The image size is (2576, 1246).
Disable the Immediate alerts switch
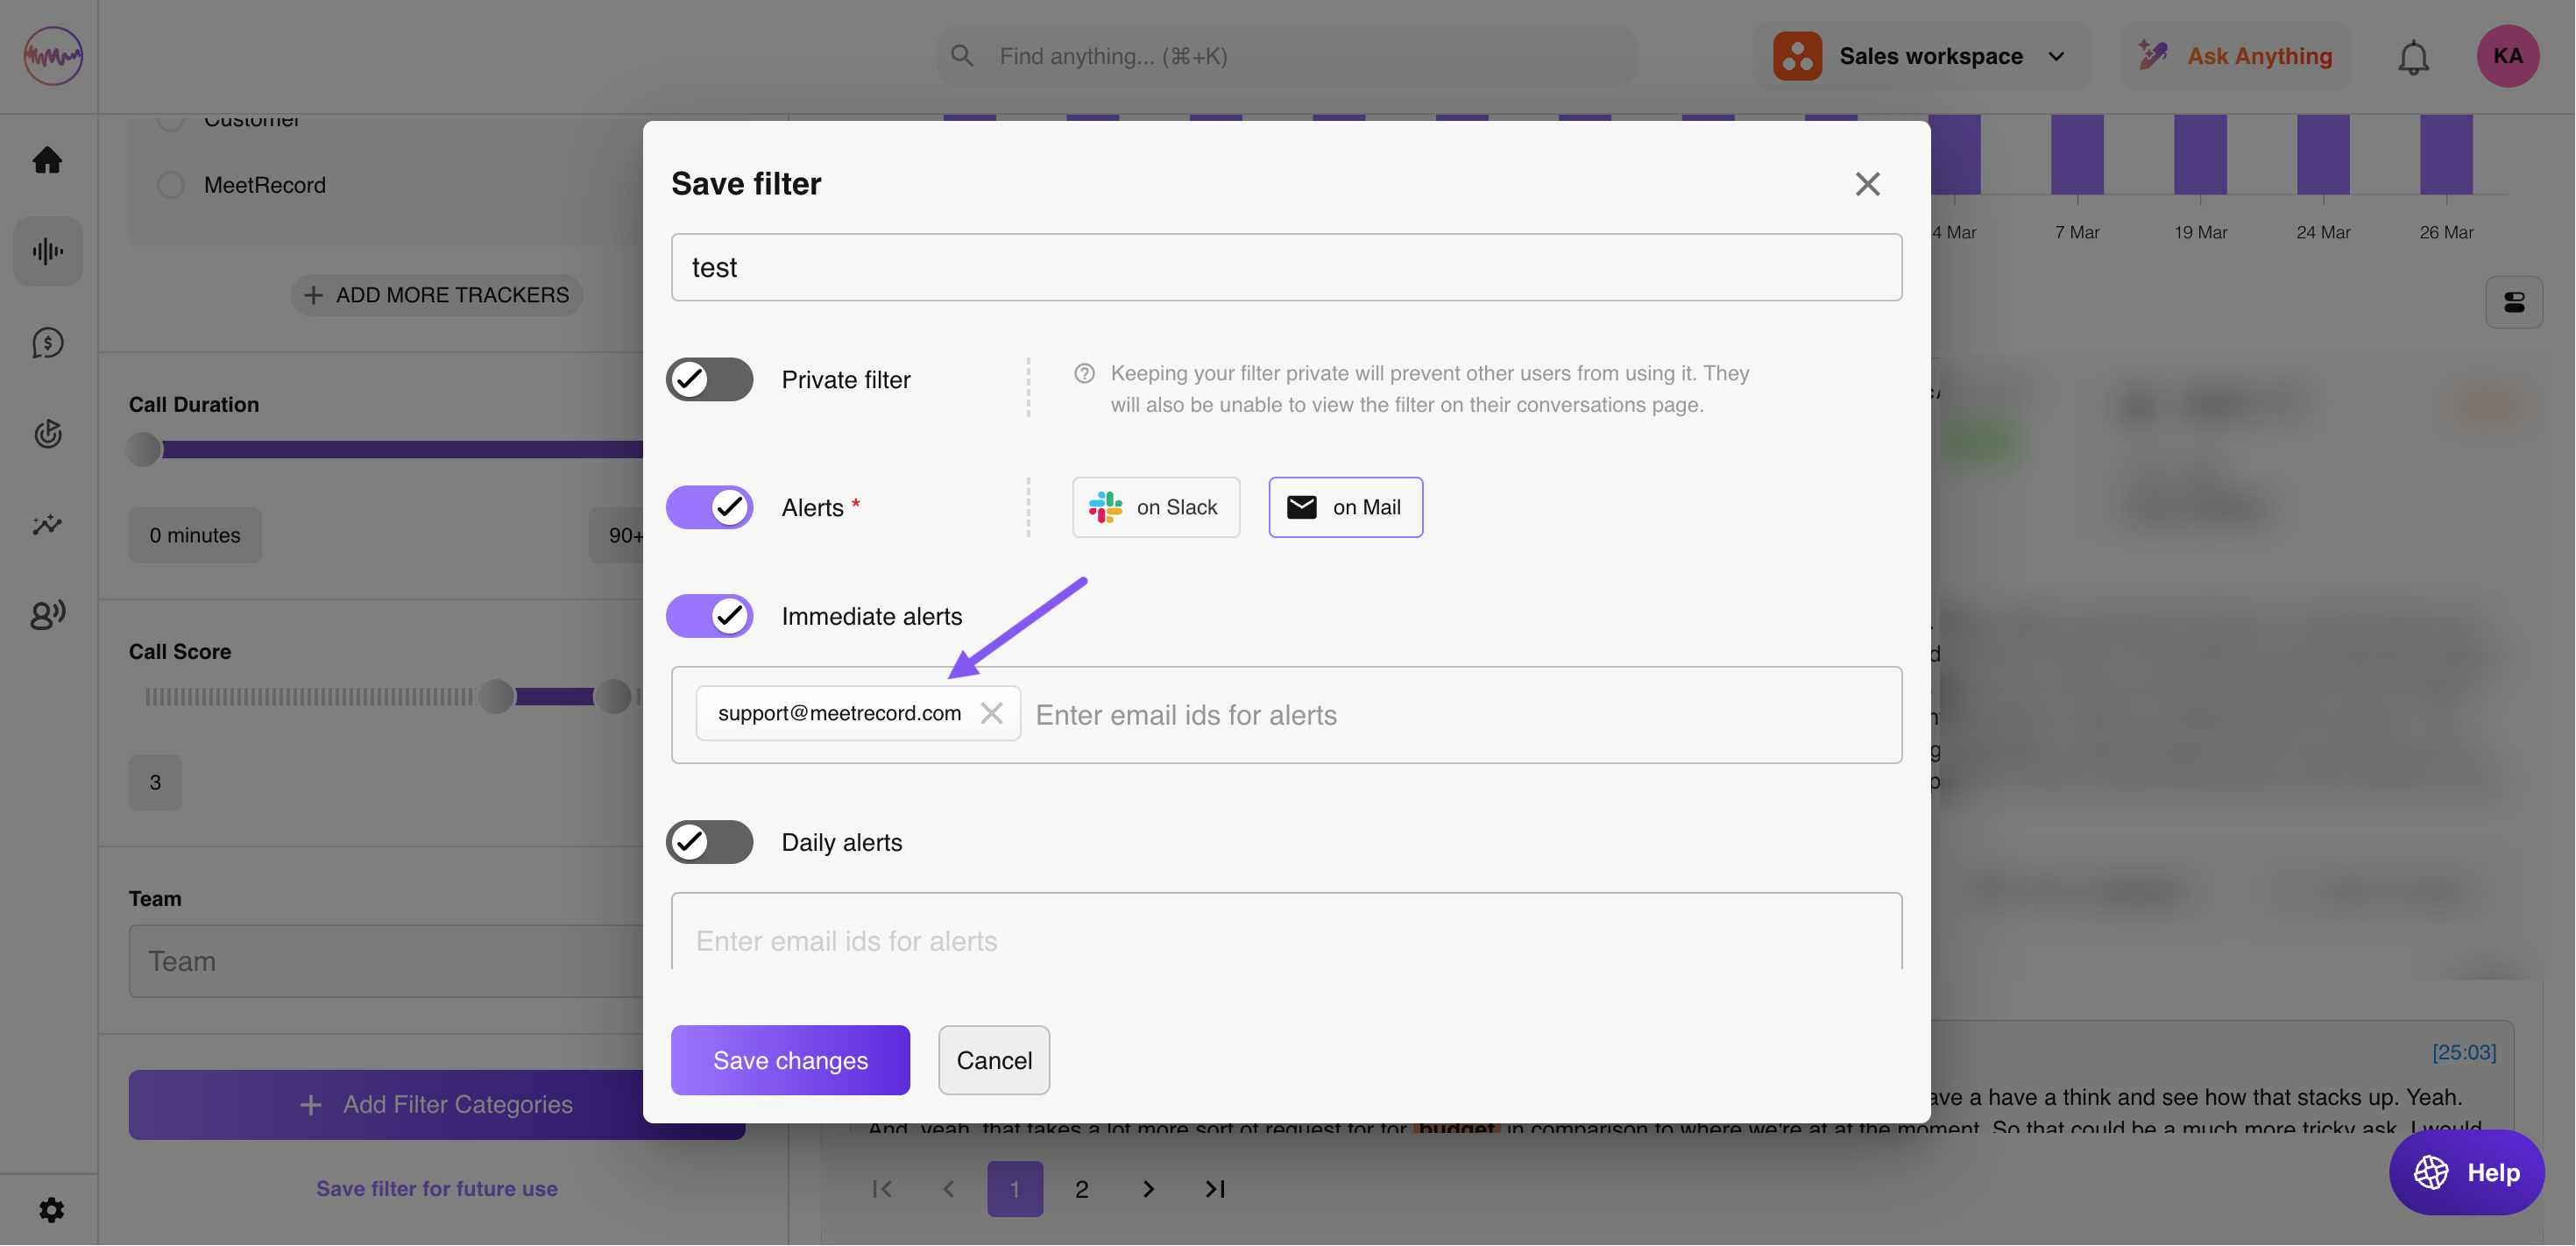709,616
